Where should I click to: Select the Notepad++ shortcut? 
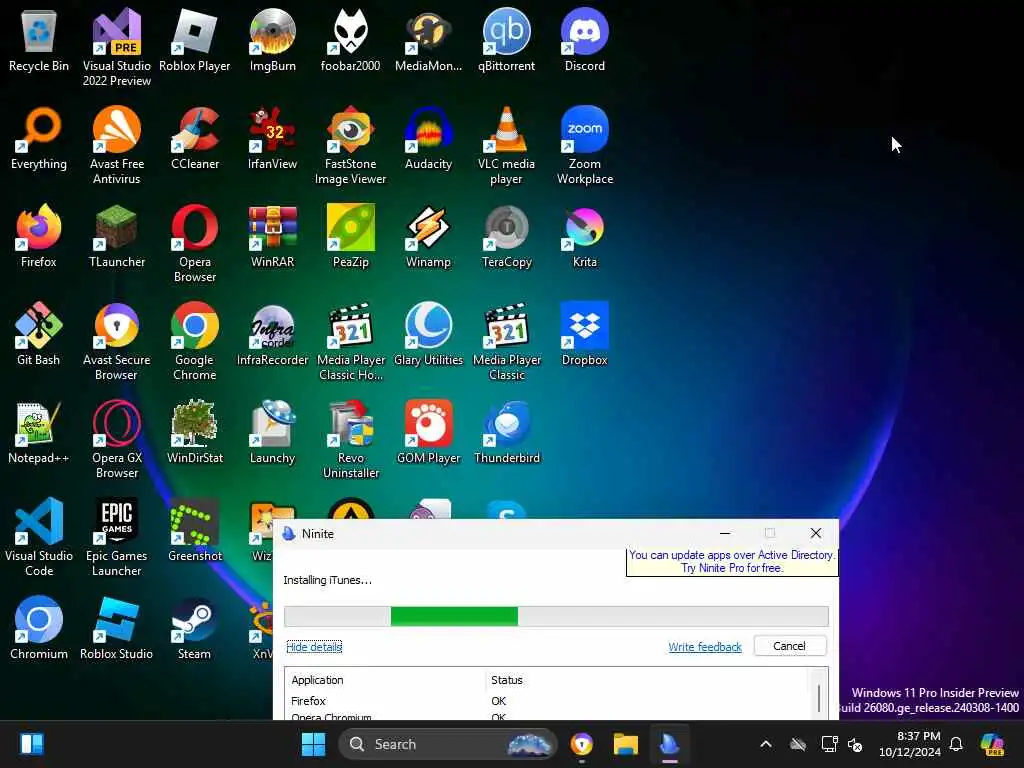point(39,432)
